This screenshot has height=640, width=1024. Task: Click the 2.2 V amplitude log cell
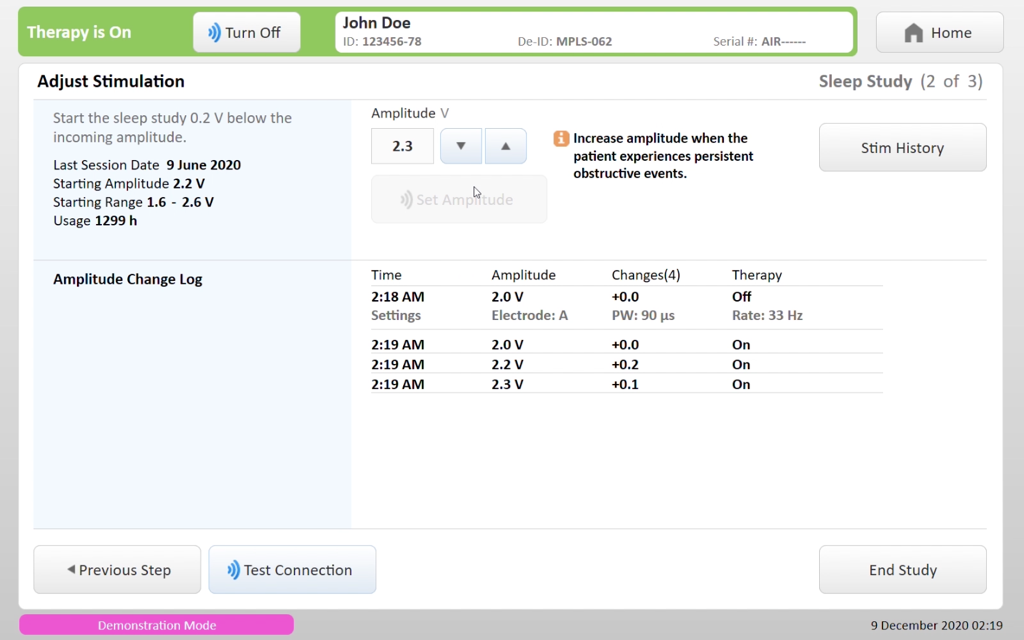(507, 364)
